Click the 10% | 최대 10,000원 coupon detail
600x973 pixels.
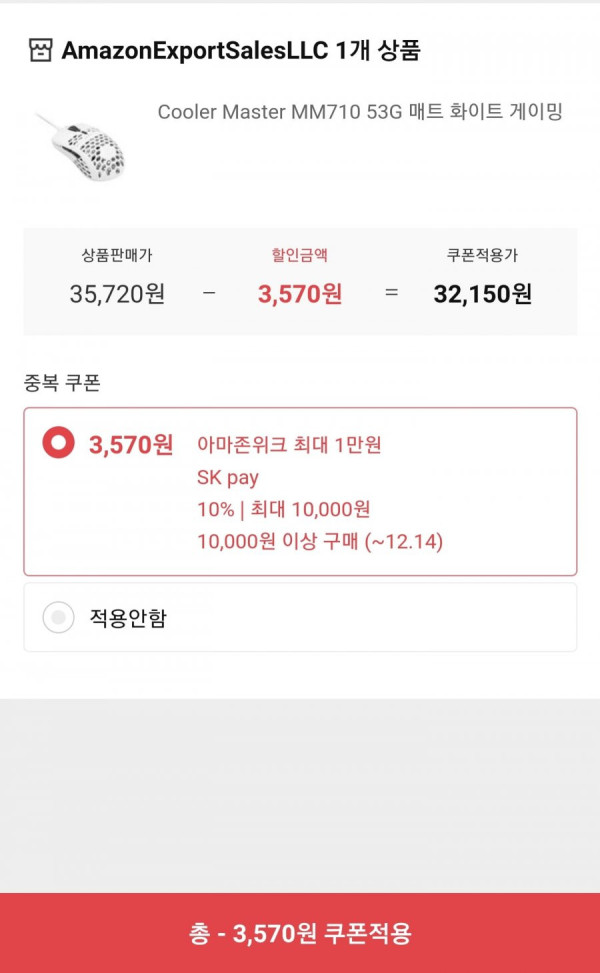point(284,509)
